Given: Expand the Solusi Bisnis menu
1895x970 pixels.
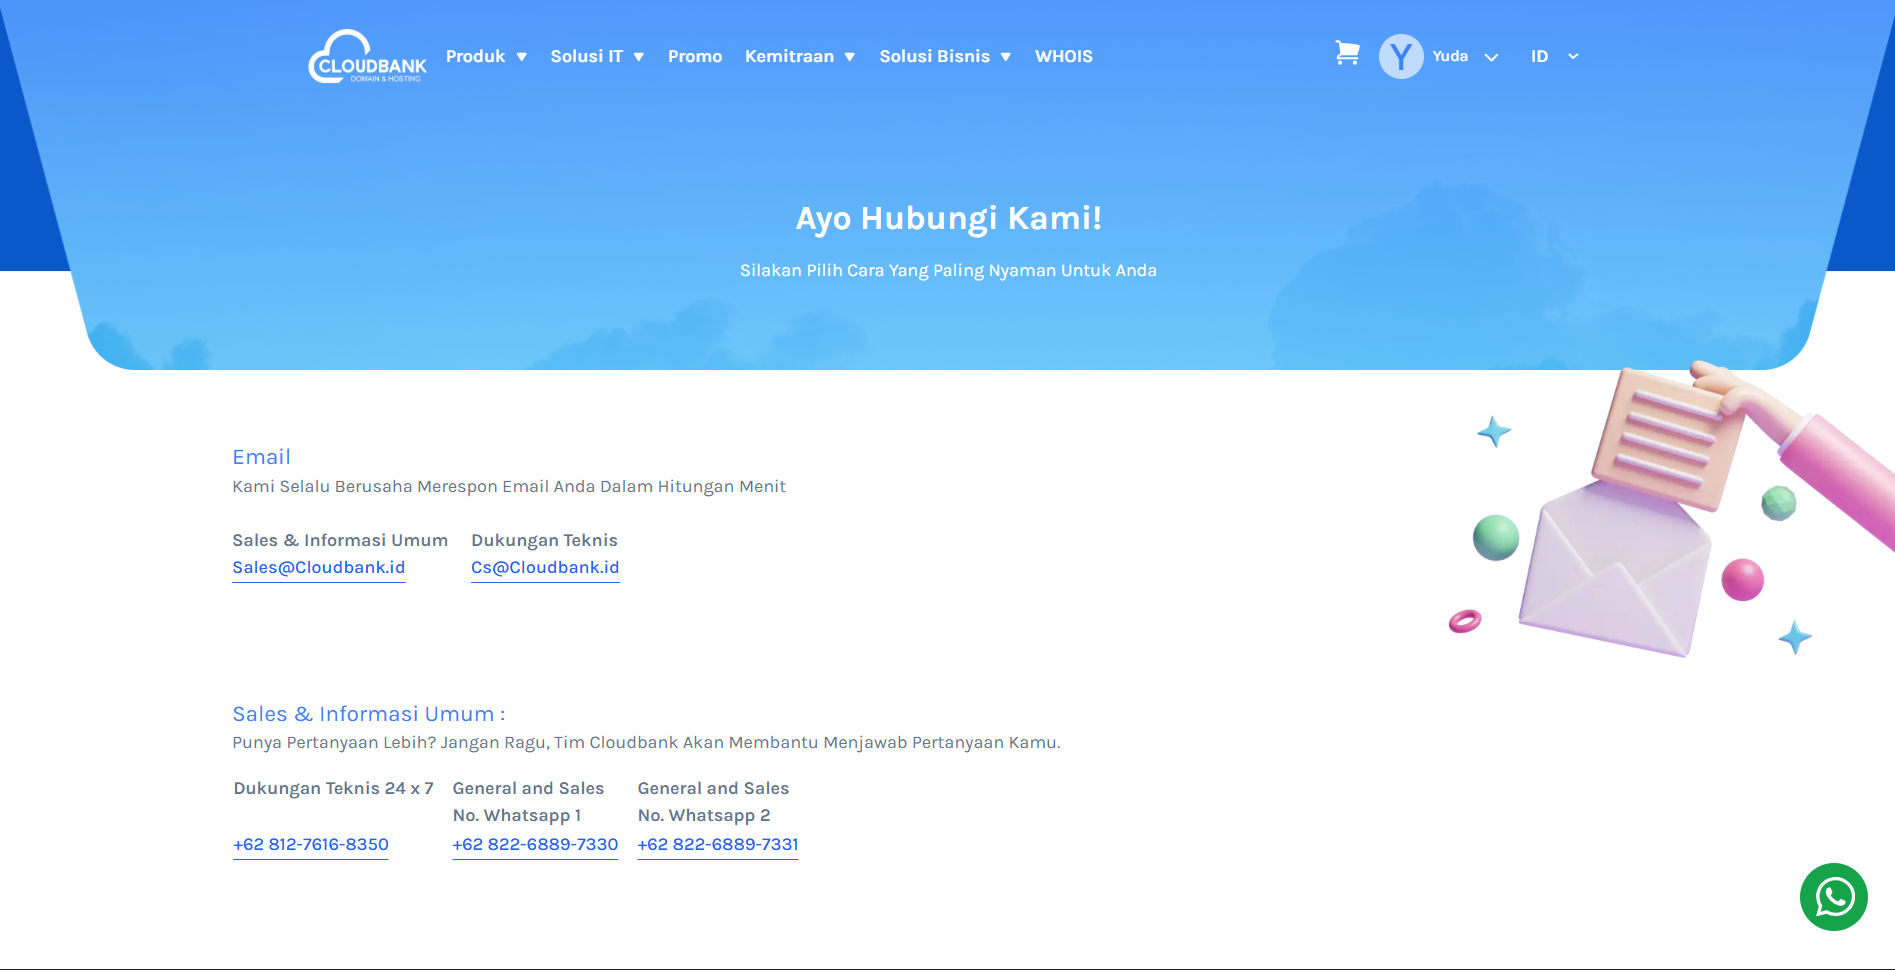Looking at the screenshot, I should (x=944, y=57).
